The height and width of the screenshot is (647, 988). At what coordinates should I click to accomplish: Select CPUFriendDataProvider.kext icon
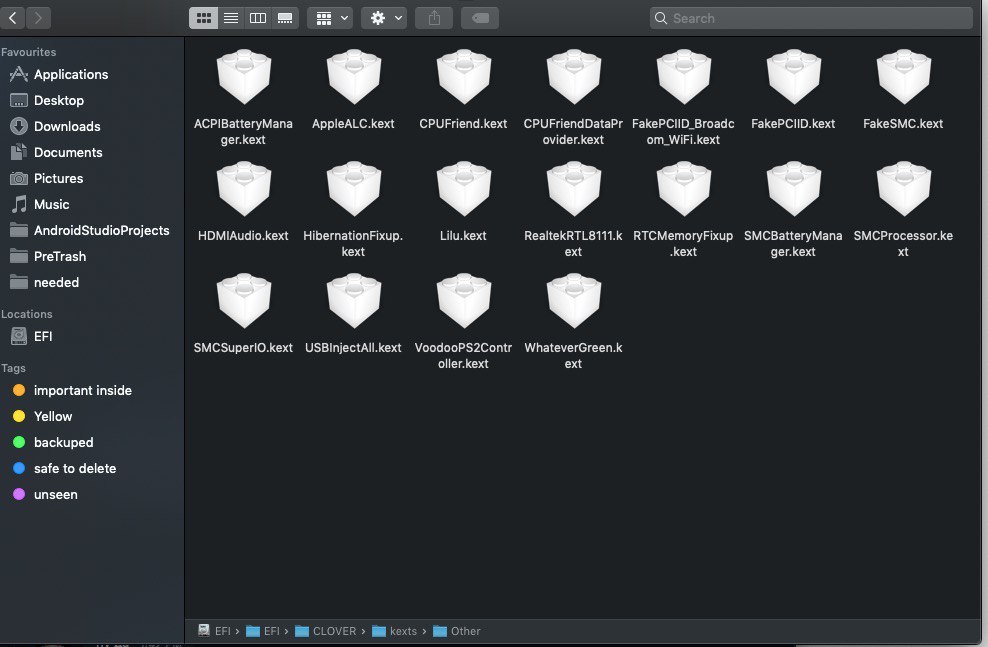(x=573, y=77)
